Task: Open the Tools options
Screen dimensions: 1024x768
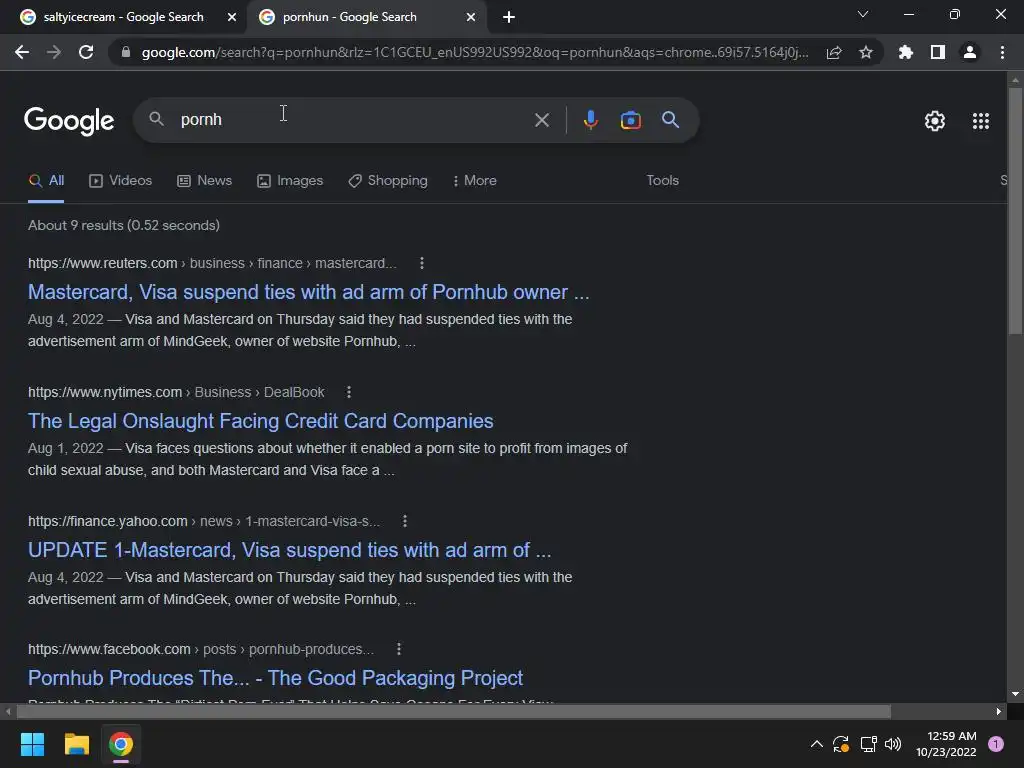Action: tap(662, 180)
